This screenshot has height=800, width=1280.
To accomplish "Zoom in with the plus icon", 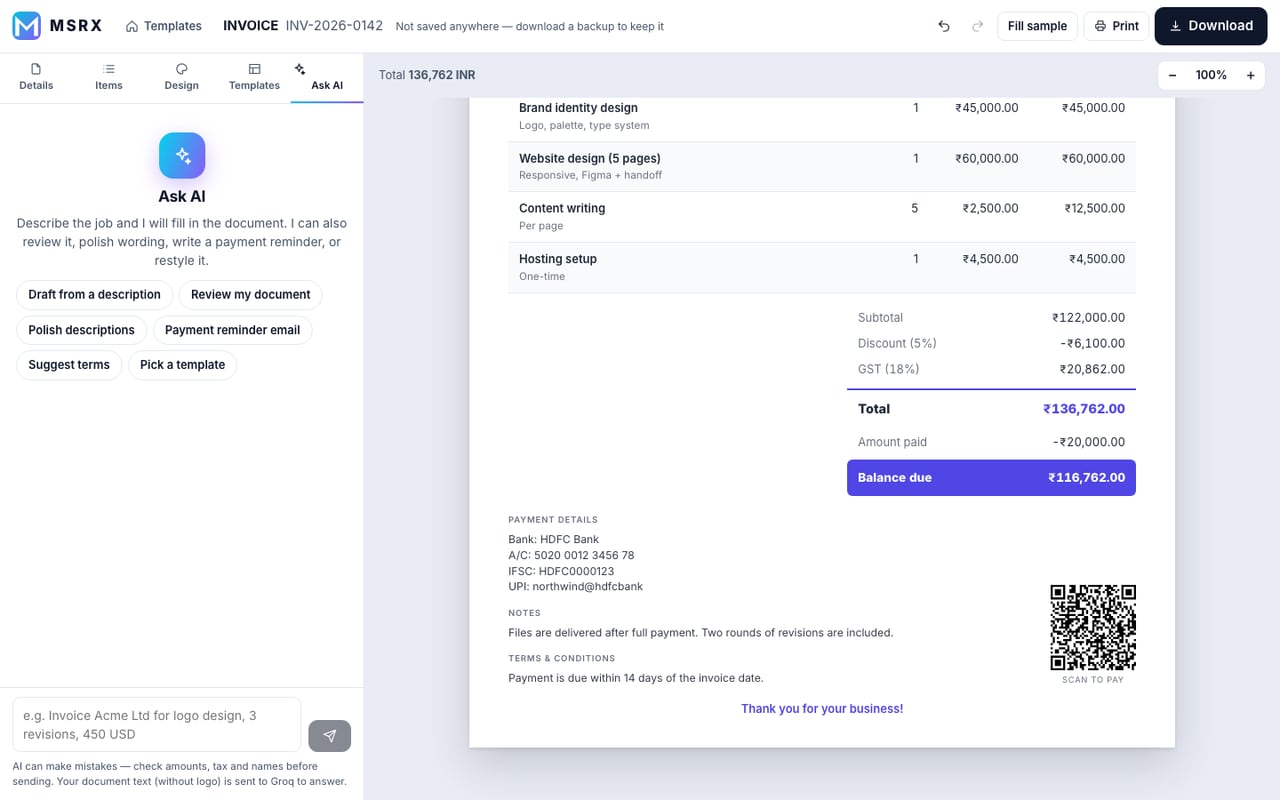I will coord(1250,75).
